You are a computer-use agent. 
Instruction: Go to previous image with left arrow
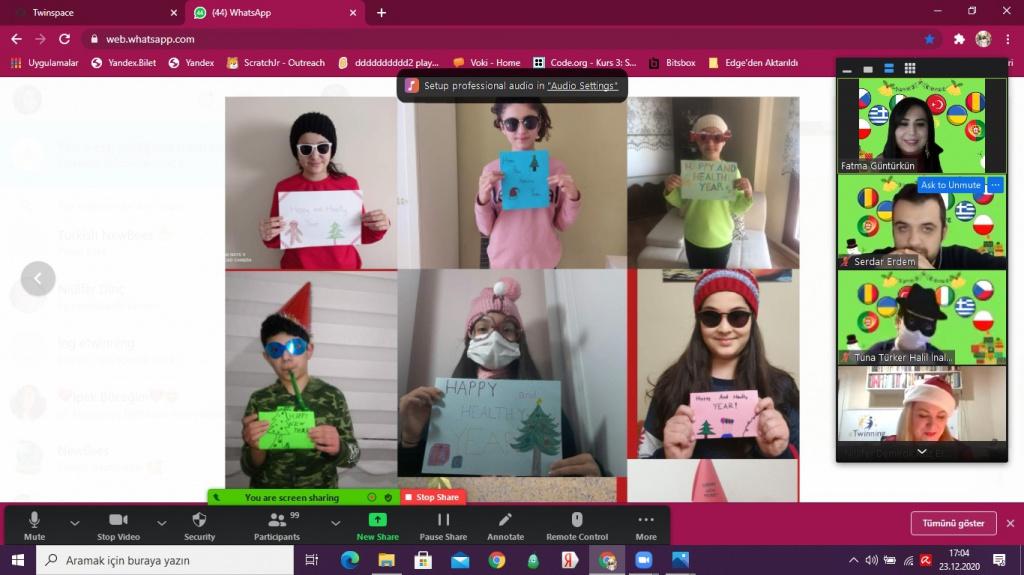38,279
